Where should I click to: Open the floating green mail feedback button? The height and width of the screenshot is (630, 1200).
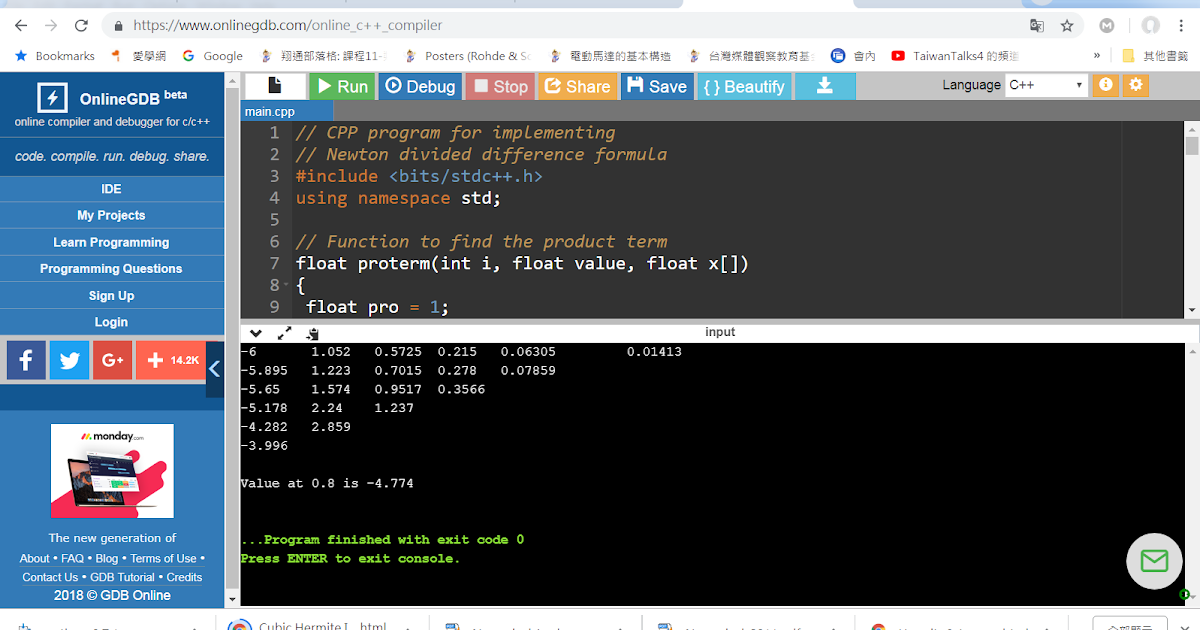[1154, 560]
